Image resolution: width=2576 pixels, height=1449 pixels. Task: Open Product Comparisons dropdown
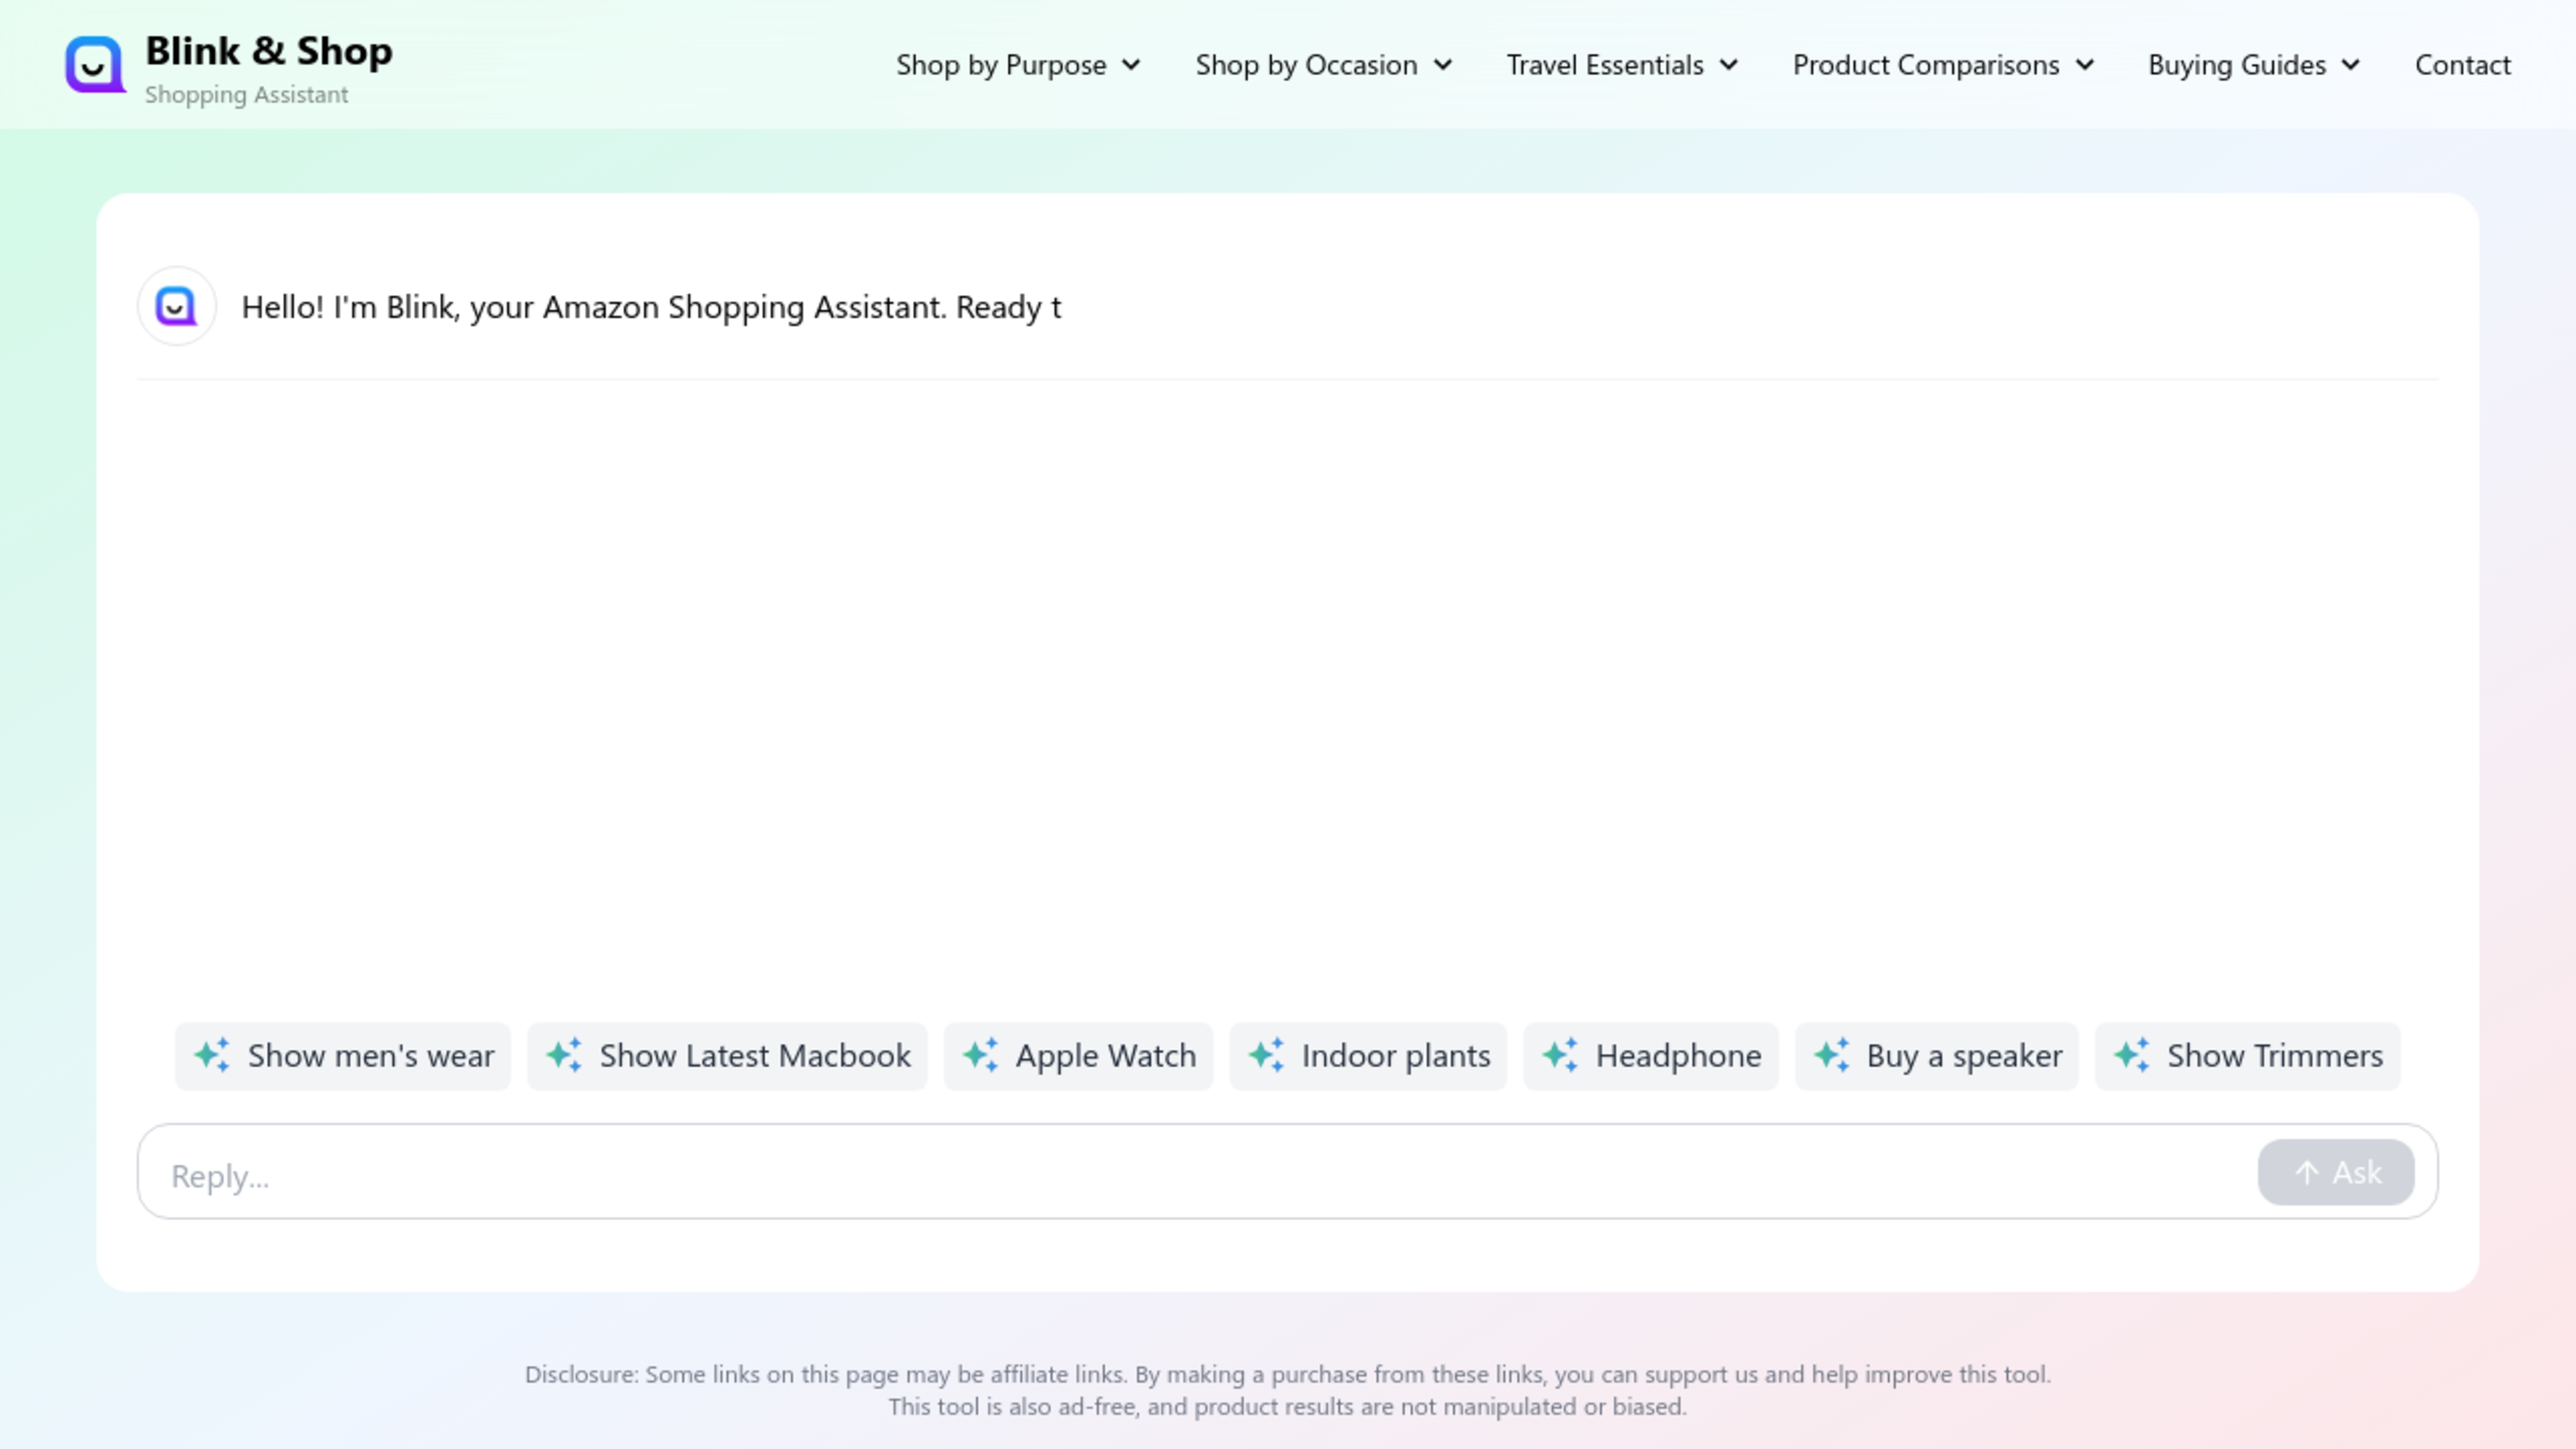tap(1942, 65)
